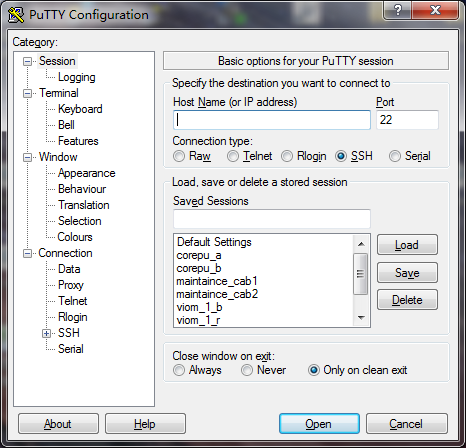
Task: Open the Terminal category
Action: pyautogui.click(x=59, y=93)
